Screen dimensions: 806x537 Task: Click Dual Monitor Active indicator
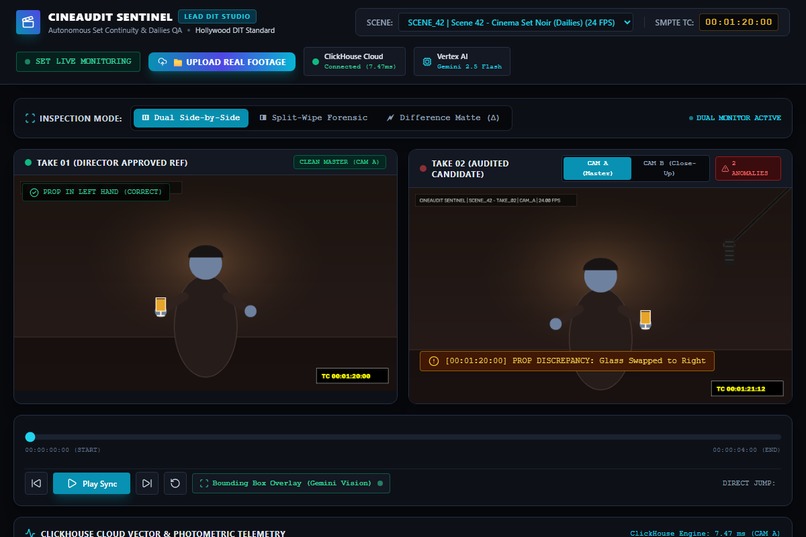tap(735, 118)
